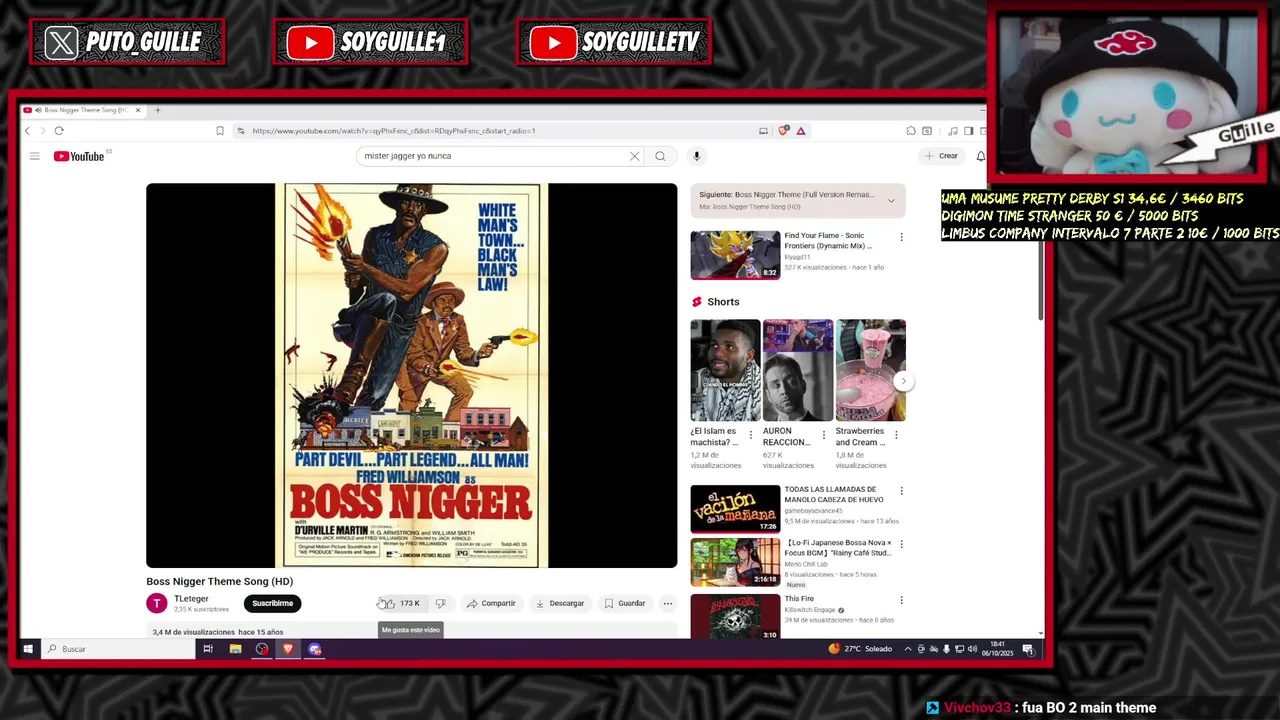Viewport: 1280px width, 720px height.
Task: Open File Explorer from the taskbar
Action: point(235,649)
